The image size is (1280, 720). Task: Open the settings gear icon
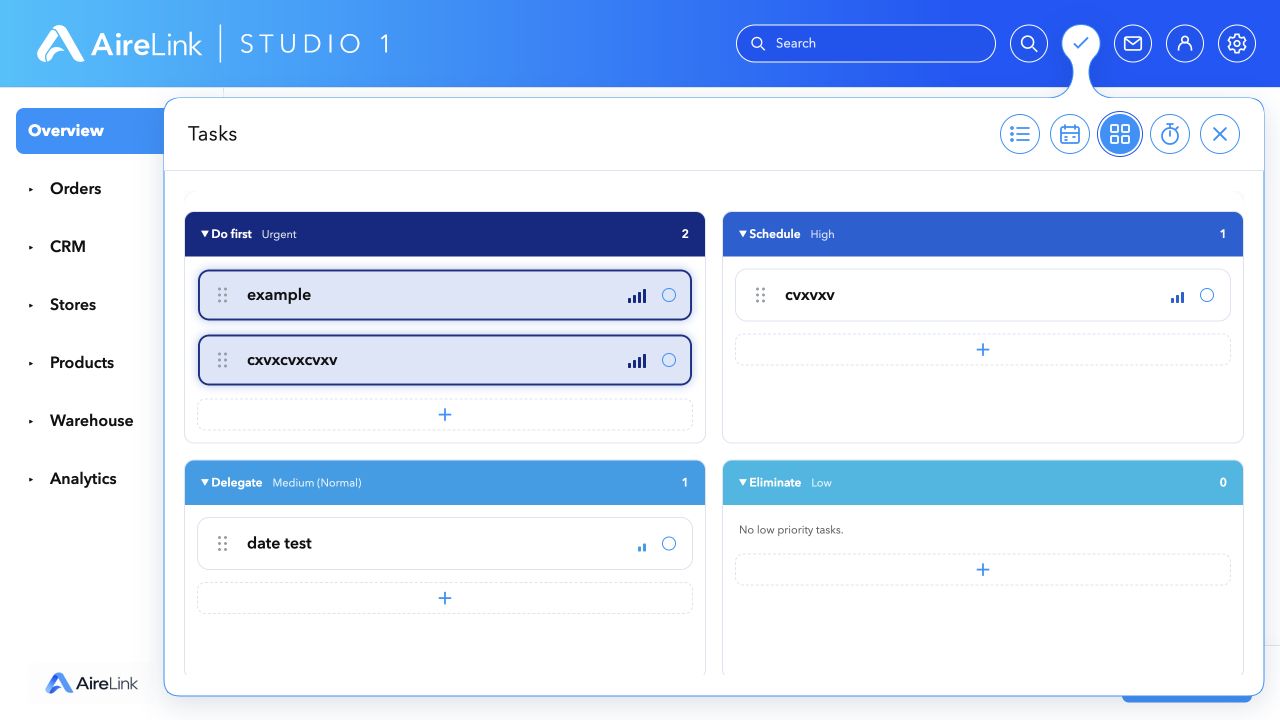coord(1237,44)
